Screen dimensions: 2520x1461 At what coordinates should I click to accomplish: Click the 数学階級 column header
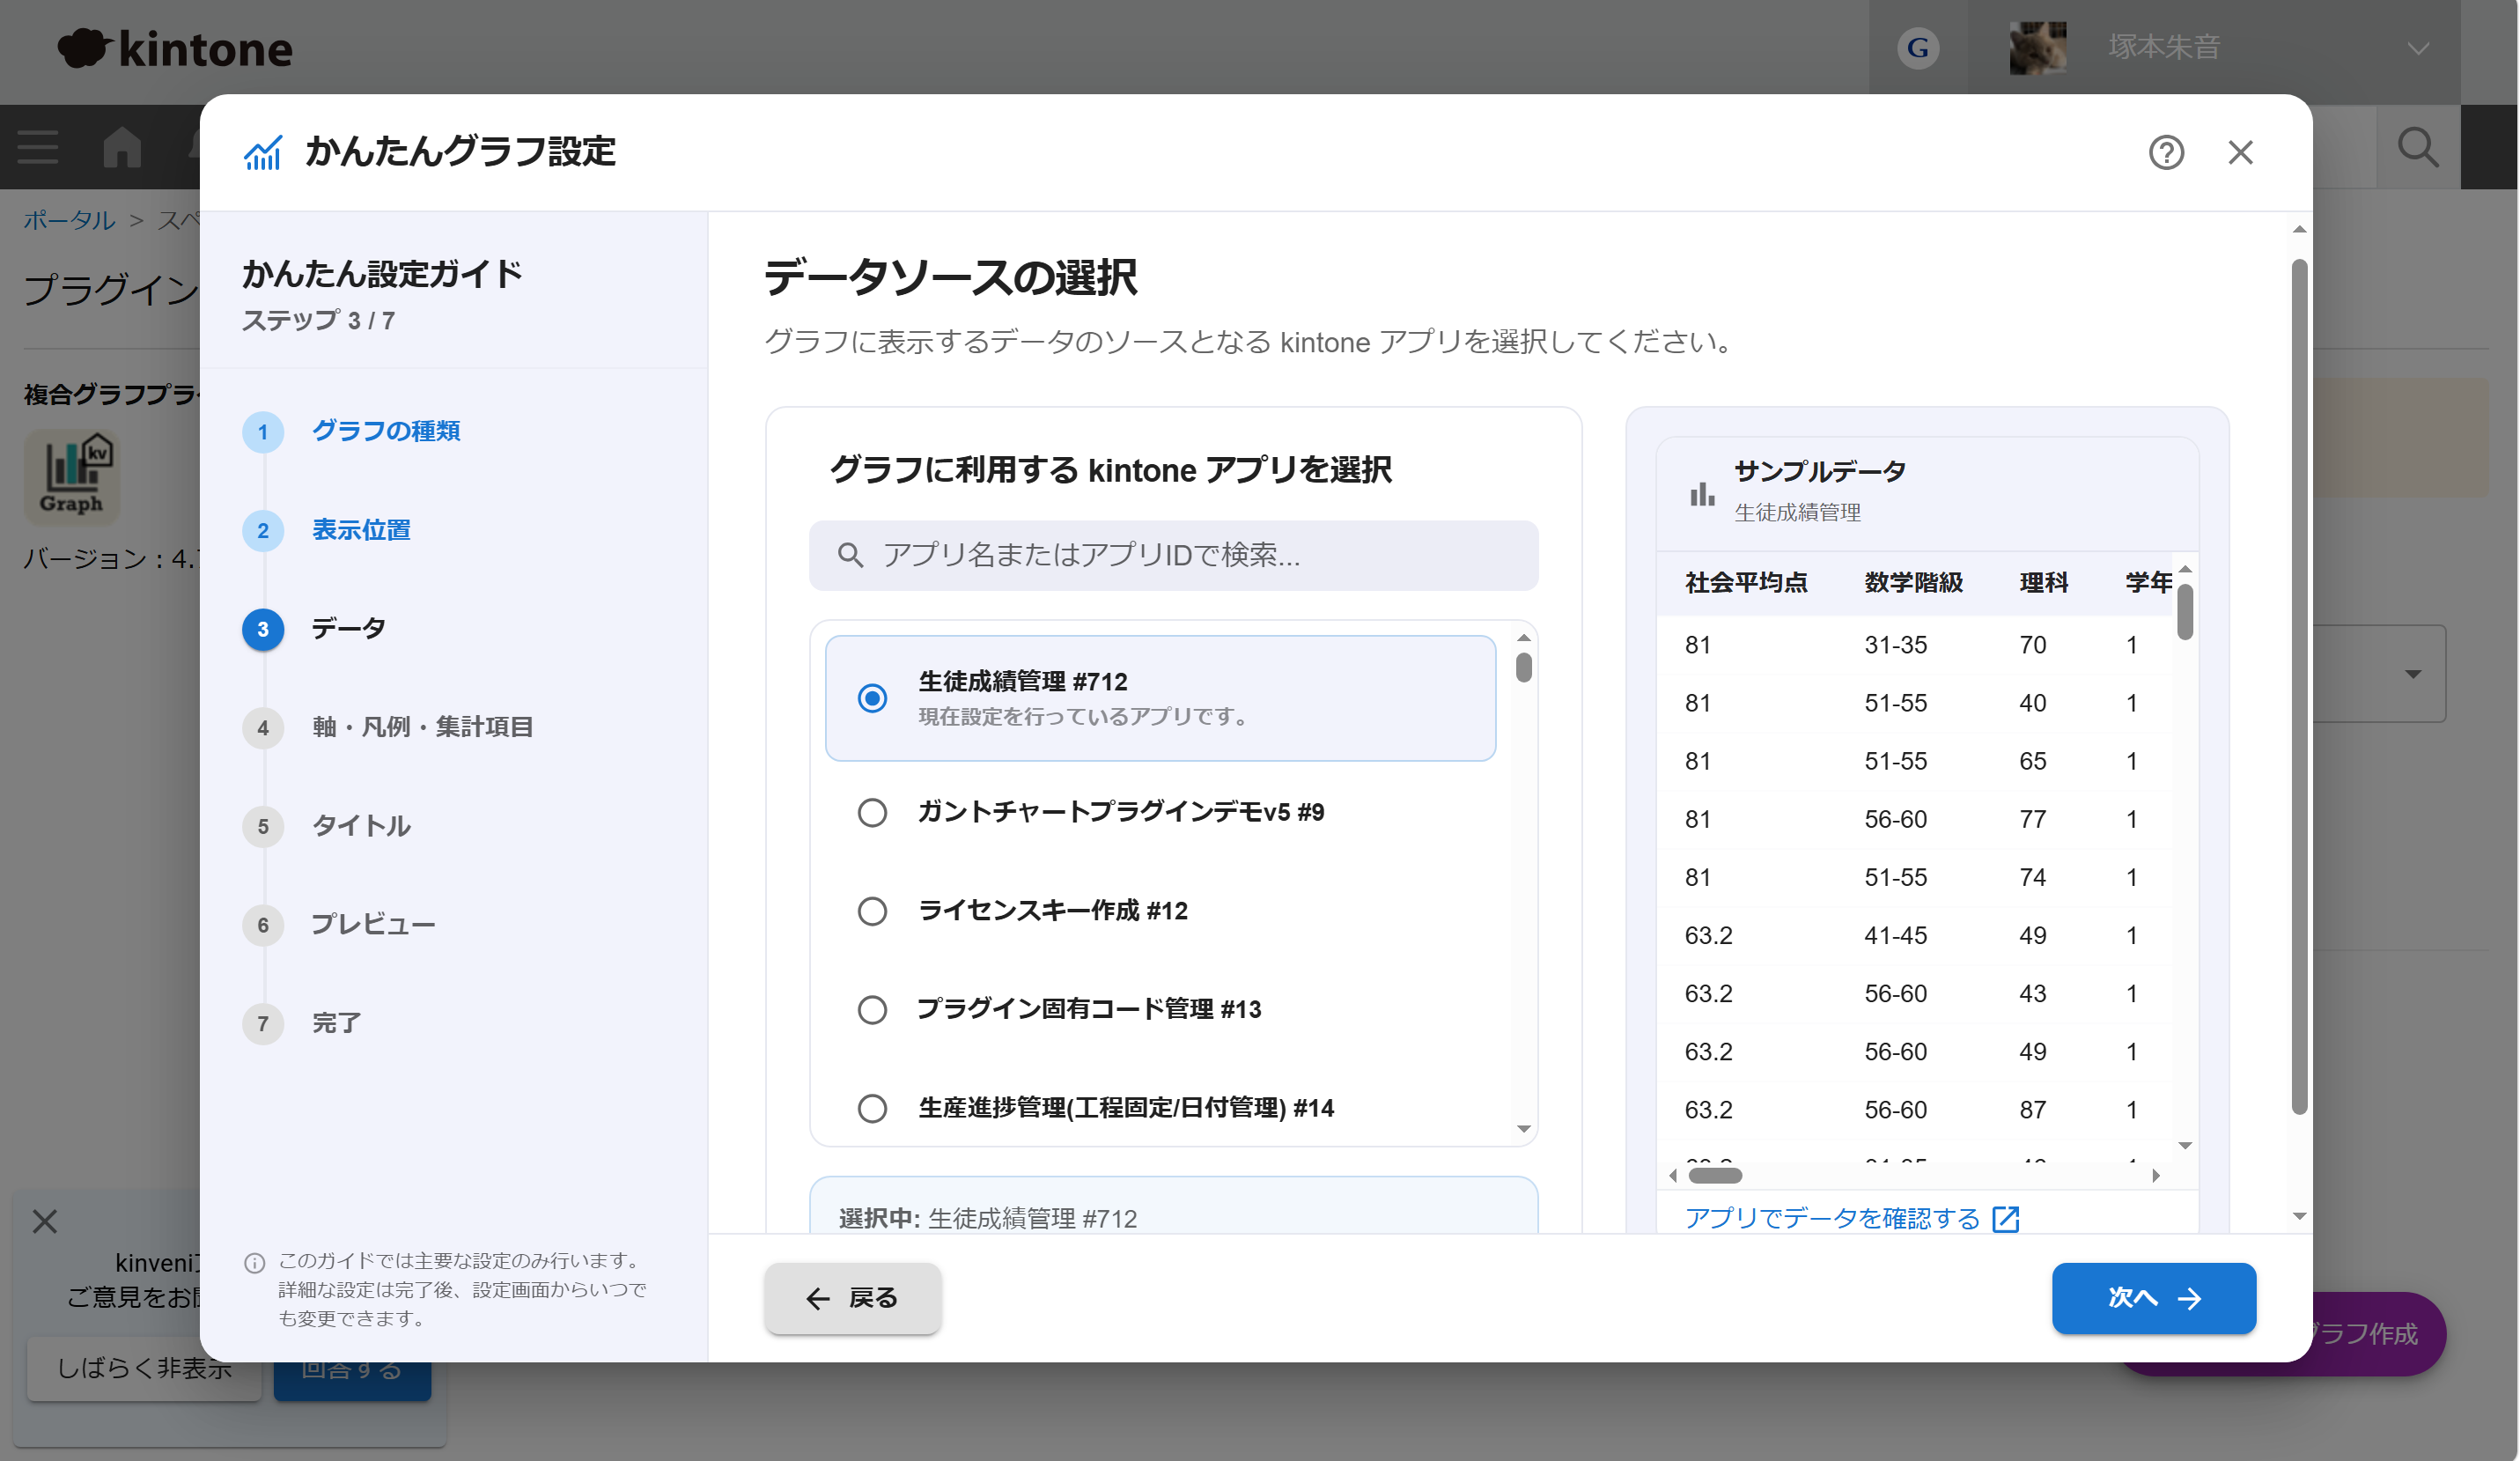point(1913,583)
